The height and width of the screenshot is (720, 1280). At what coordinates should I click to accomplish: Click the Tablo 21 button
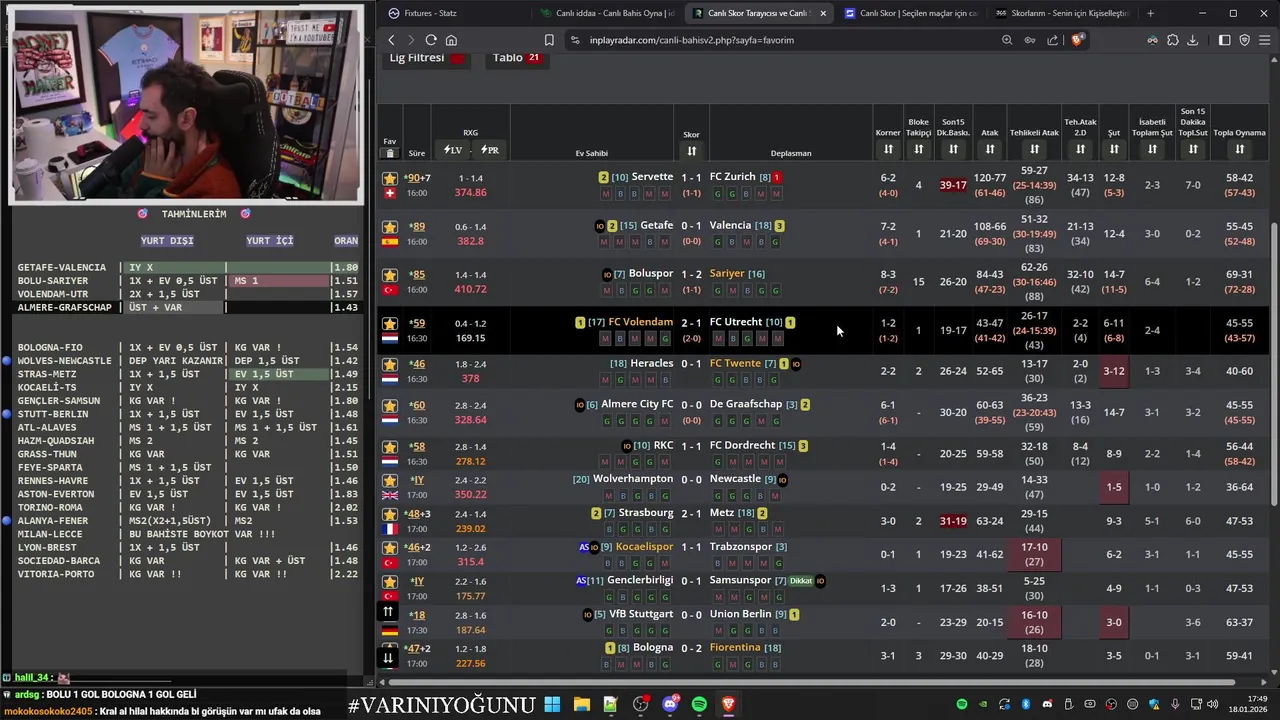point(517,58)
